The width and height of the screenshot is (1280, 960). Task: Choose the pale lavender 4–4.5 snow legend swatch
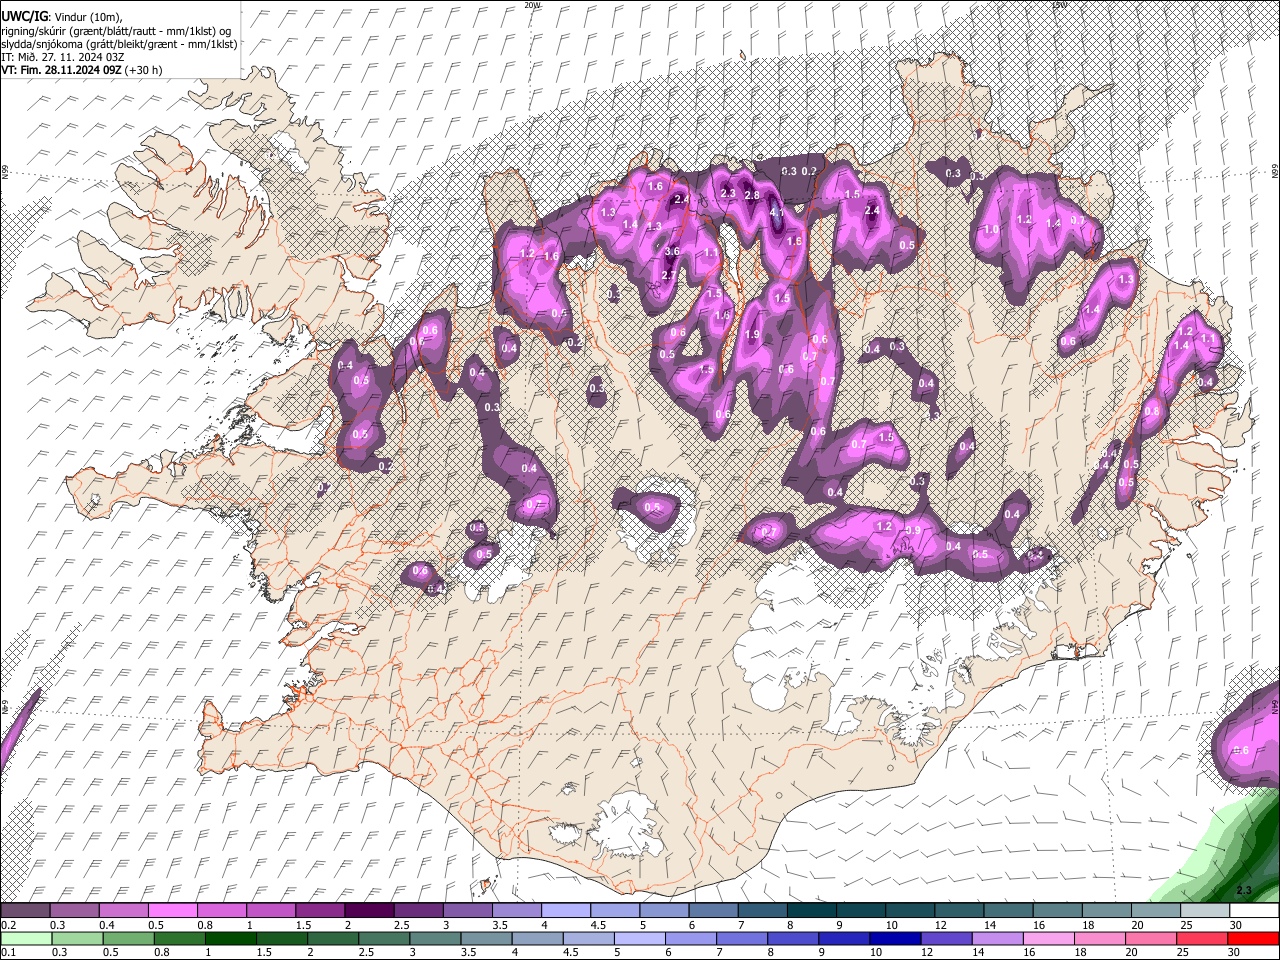coord(564,911)
